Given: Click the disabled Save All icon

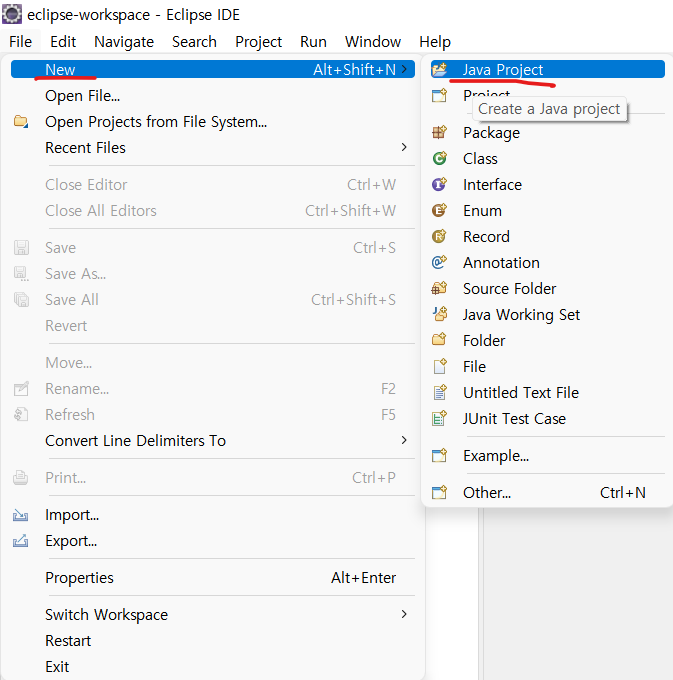Looking at the screenshot, I should pos(21,300).
